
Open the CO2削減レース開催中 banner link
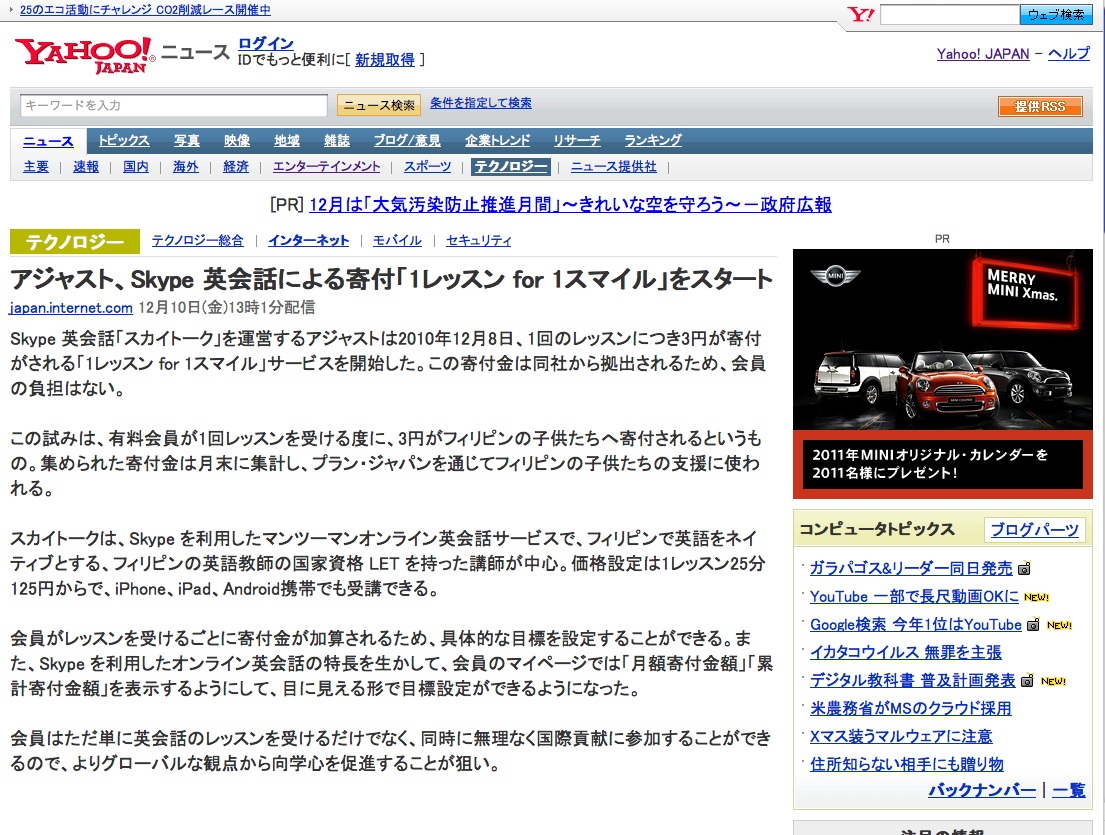(145, 11)
